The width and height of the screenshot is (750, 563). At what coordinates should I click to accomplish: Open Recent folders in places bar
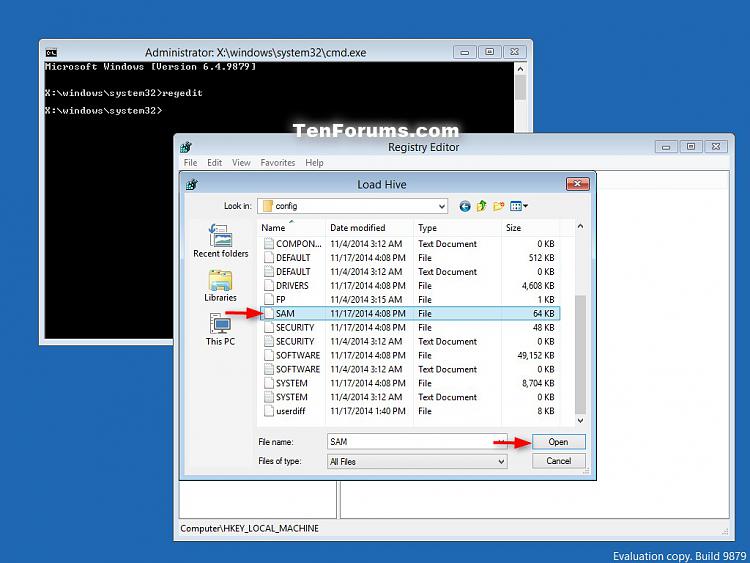[x=221, y=241]
